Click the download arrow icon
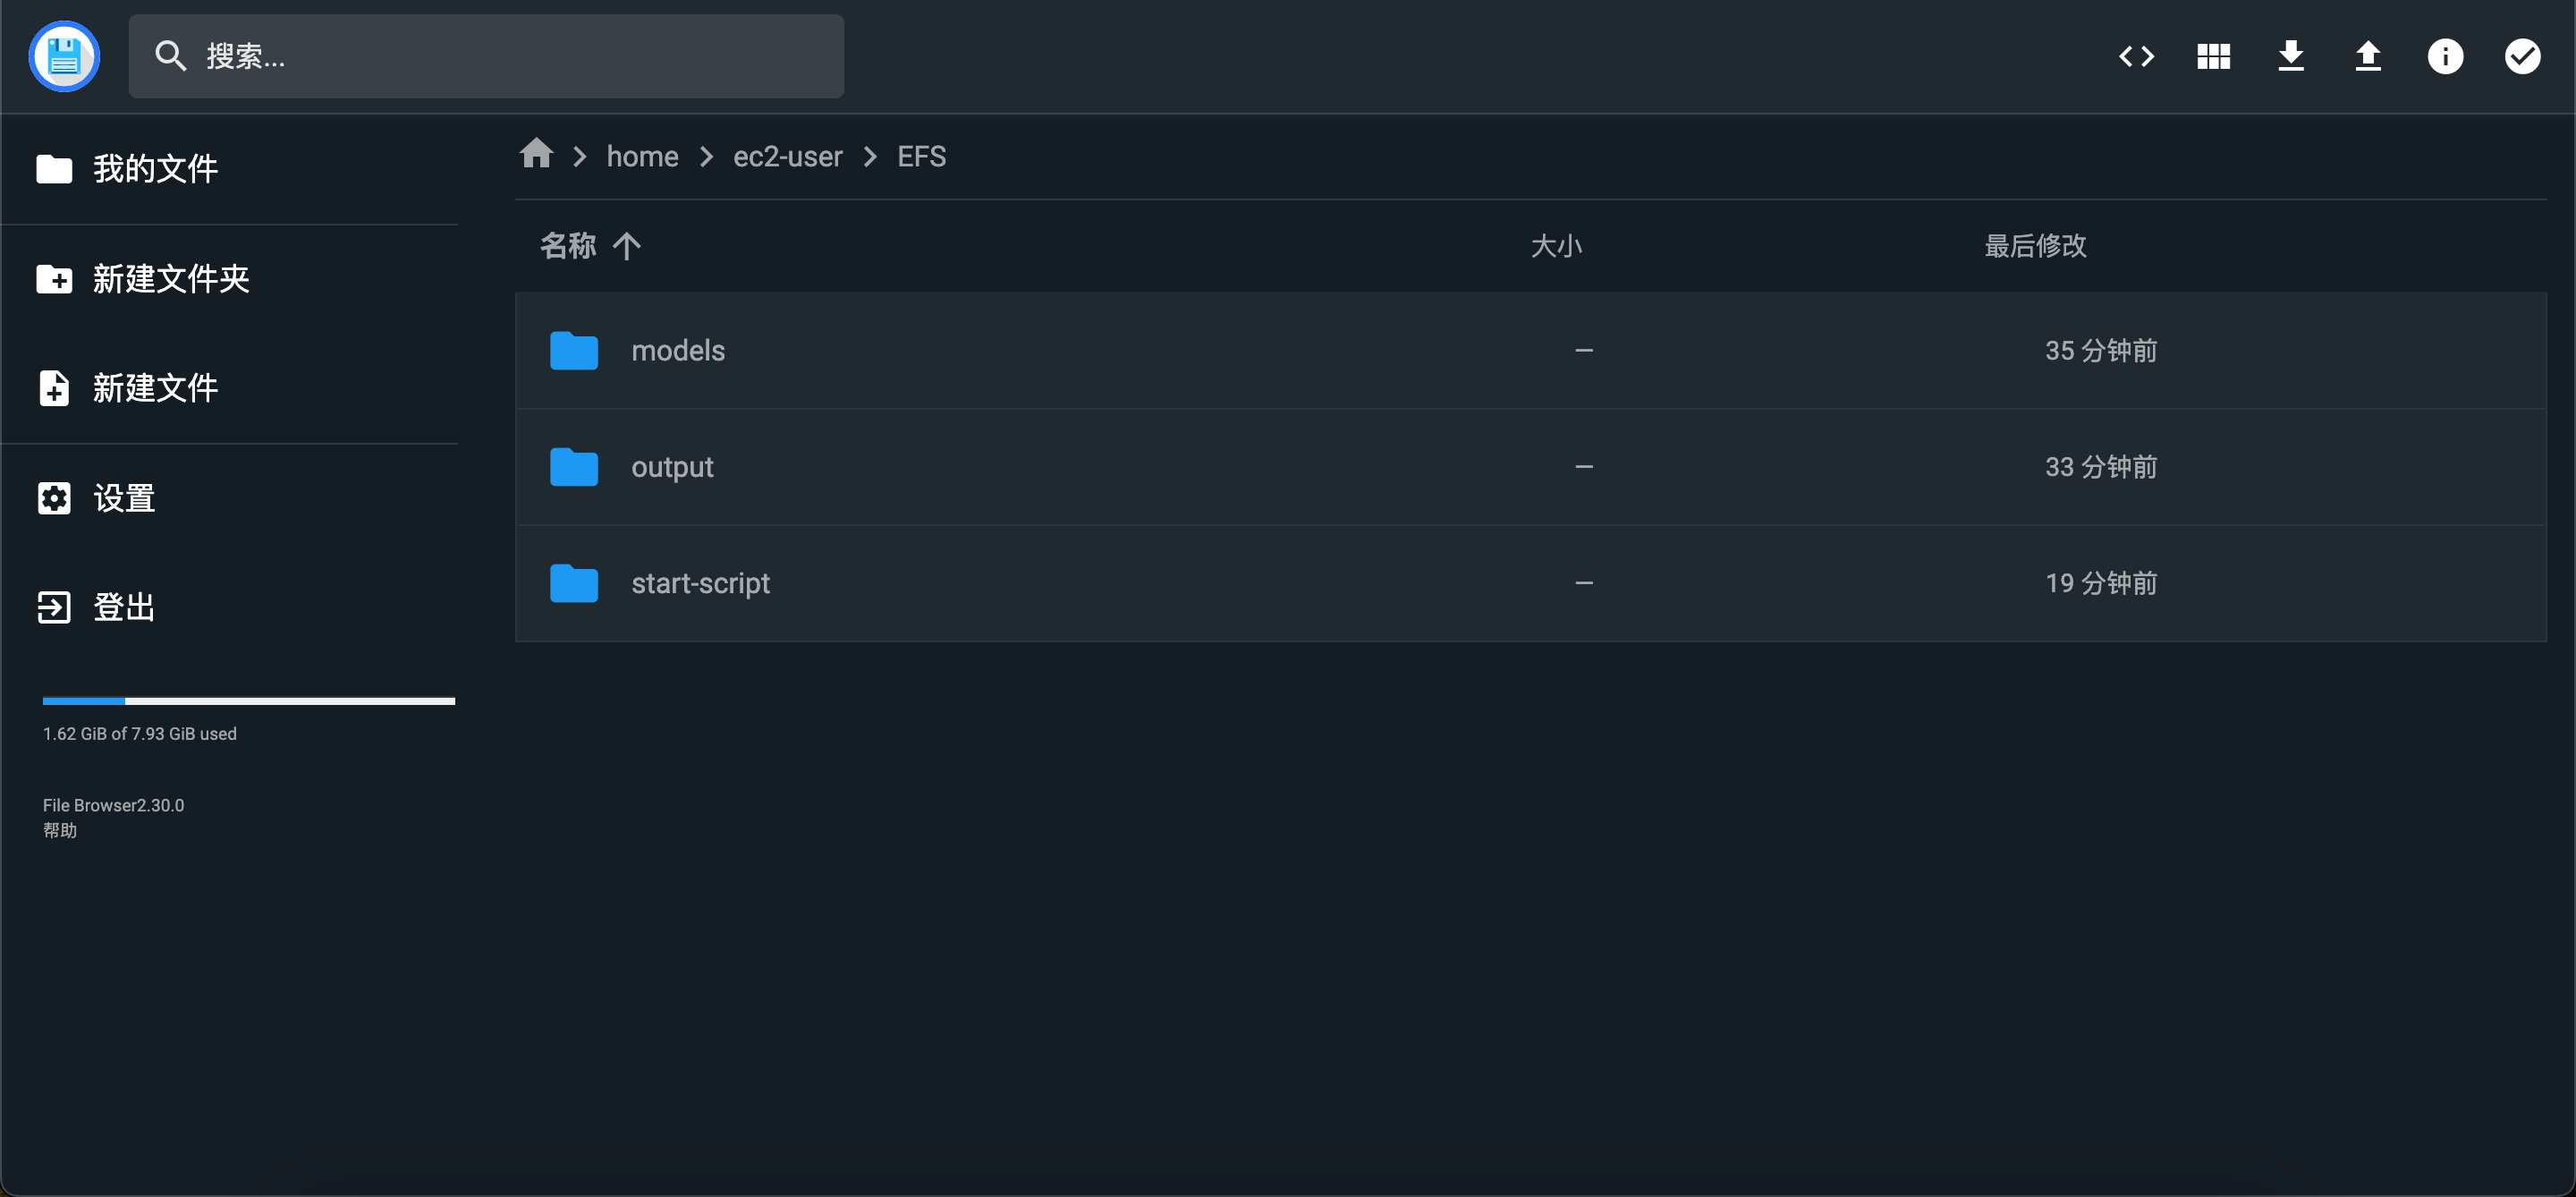Image resolution: width=2576 pixels, height=1197 pixels. [2290, 56]
